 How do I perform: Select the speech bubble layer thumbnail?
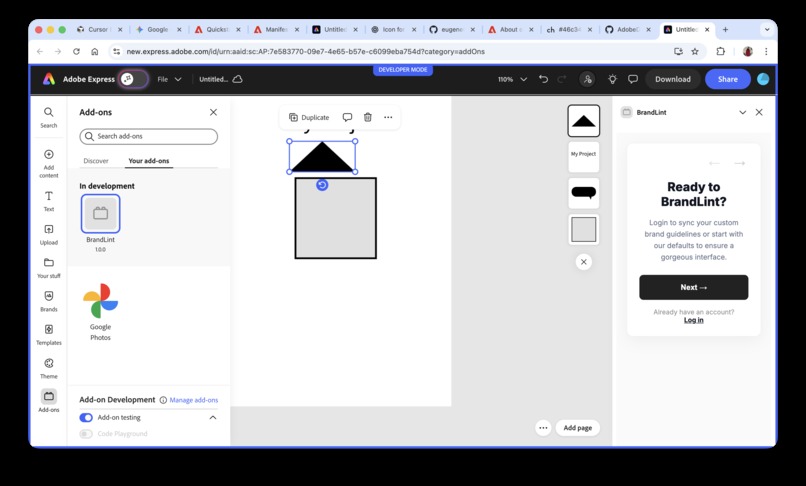pos(583,193)
